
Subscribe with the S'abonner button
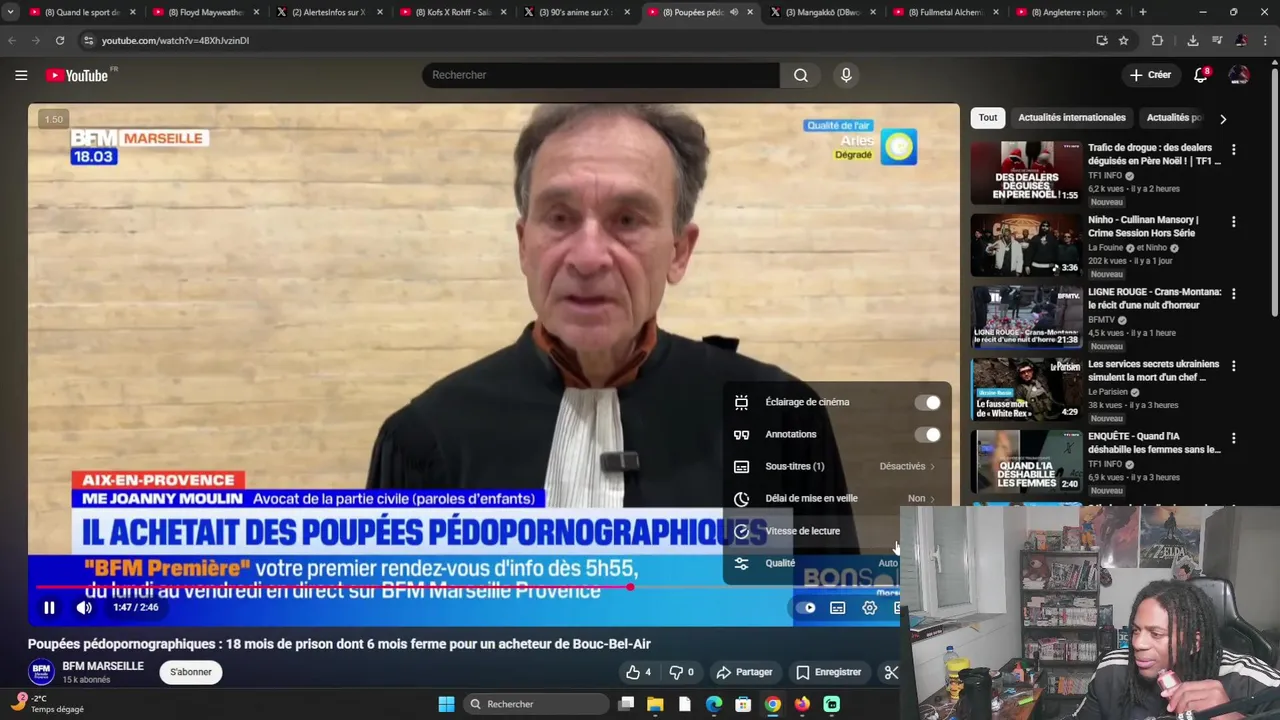(191, 672)
